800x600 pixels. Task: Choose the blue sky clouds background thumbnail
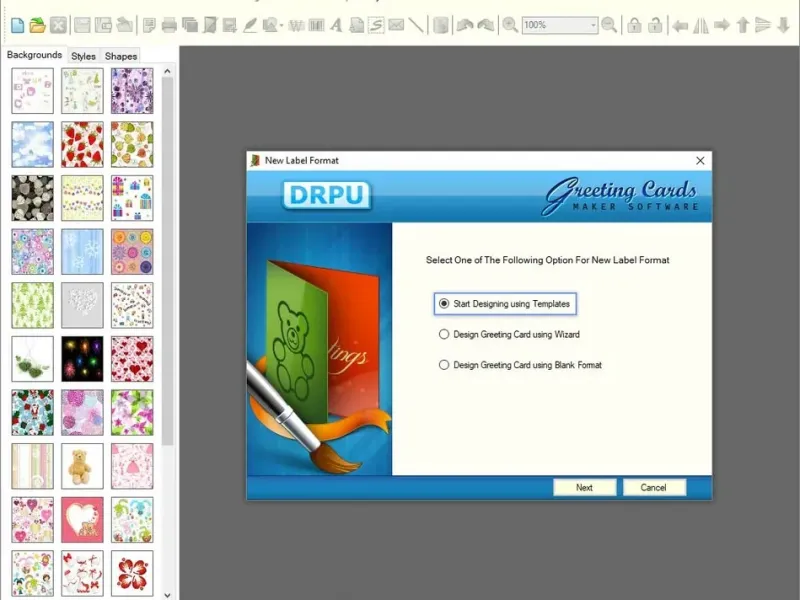coord(32,144)
